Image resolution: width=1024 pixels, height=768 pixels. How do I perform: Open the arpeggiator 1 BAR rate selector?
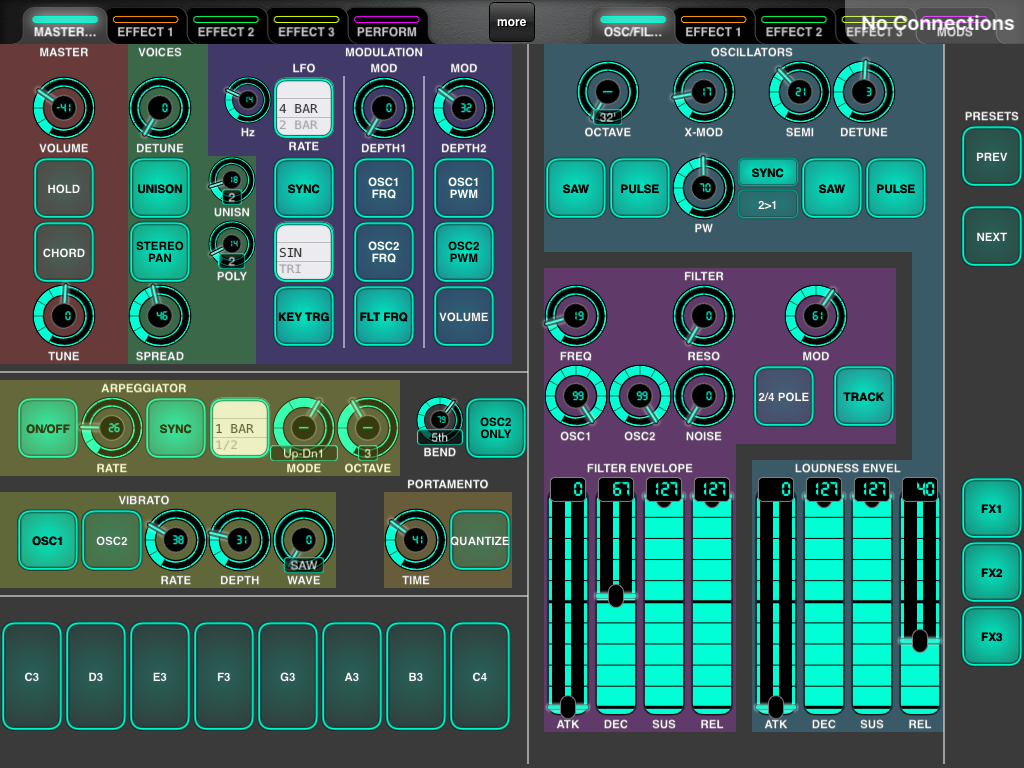240,428
